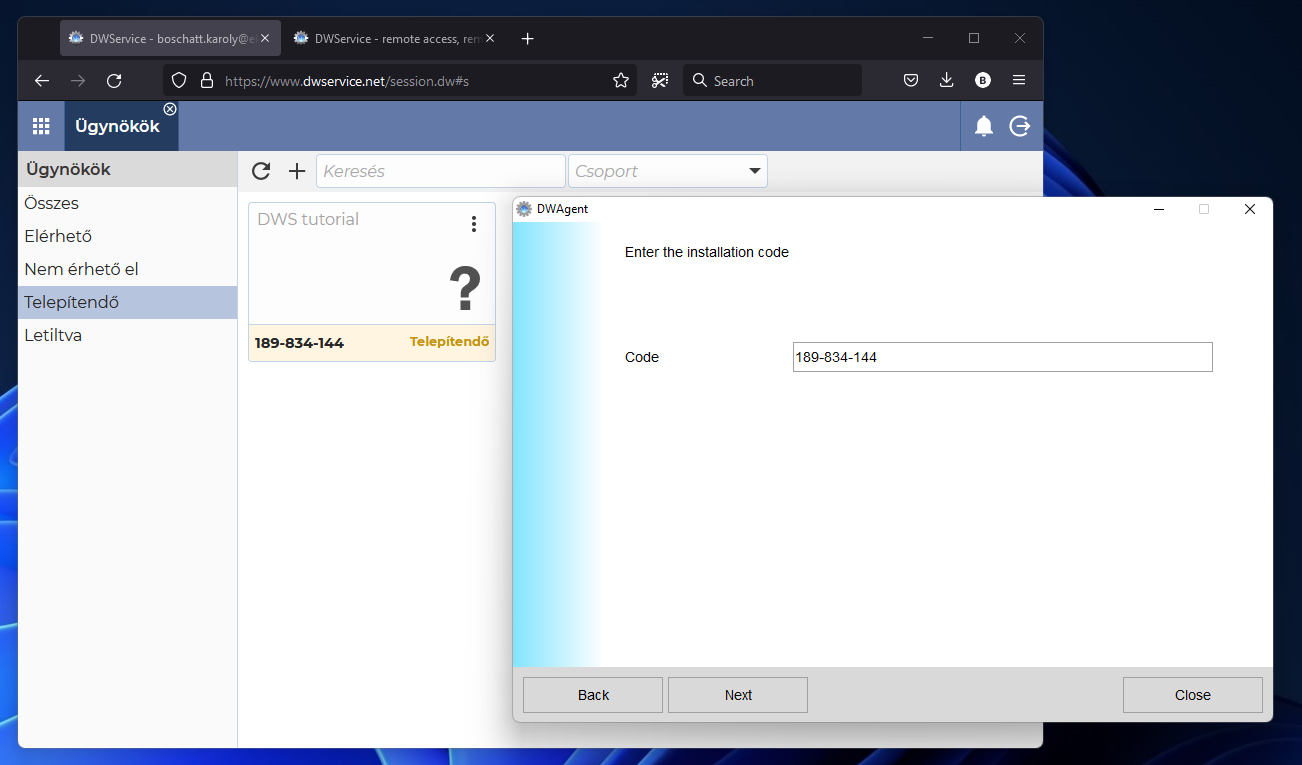Click the Firefox Search box

coord(772,81)
